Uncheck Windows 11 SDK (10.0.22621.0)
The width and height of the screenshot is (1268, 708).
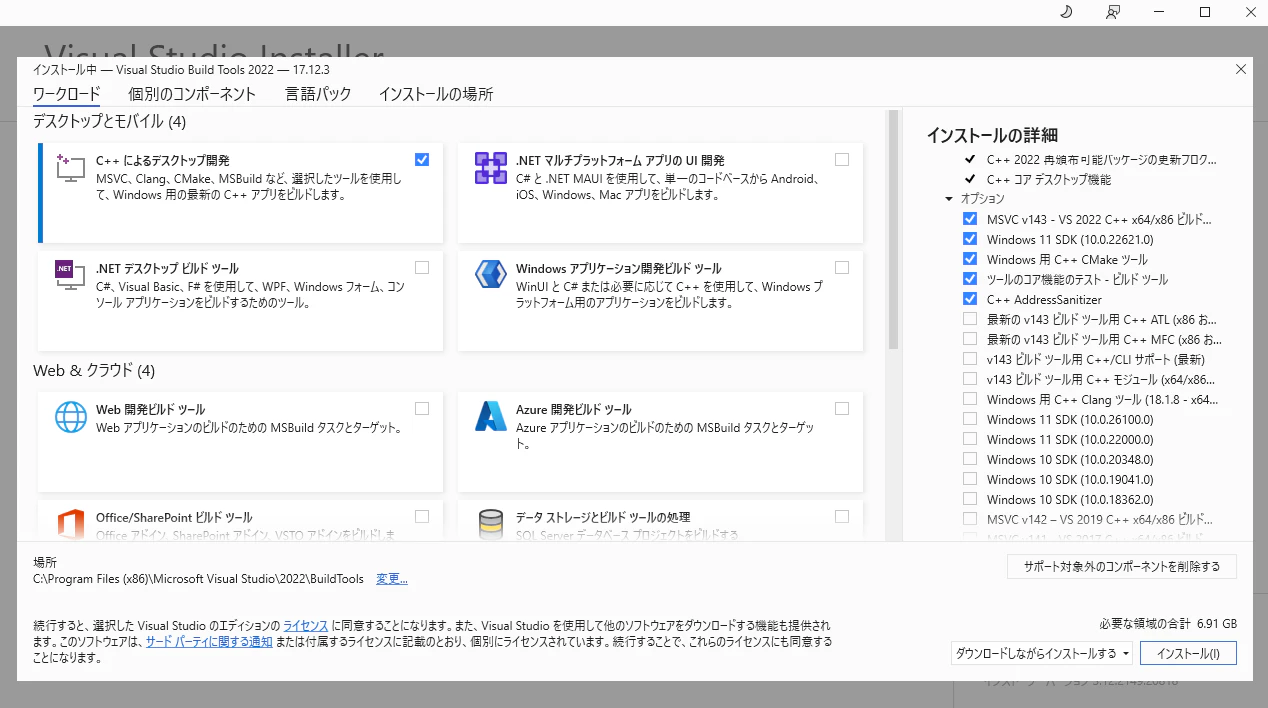pos(970,239)
